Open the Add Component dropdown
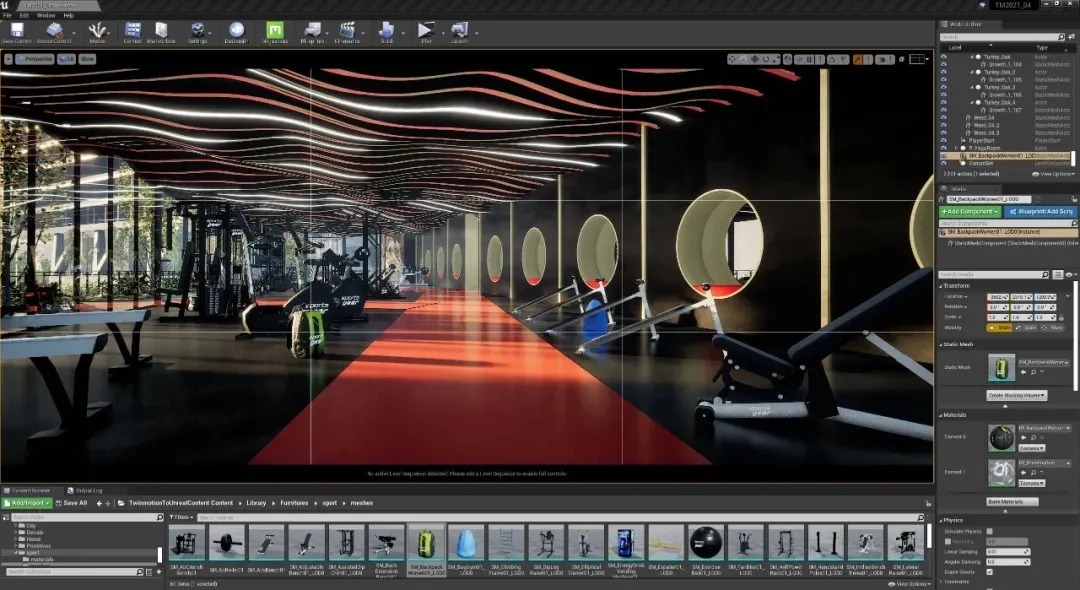 click(x=970, y=211)
